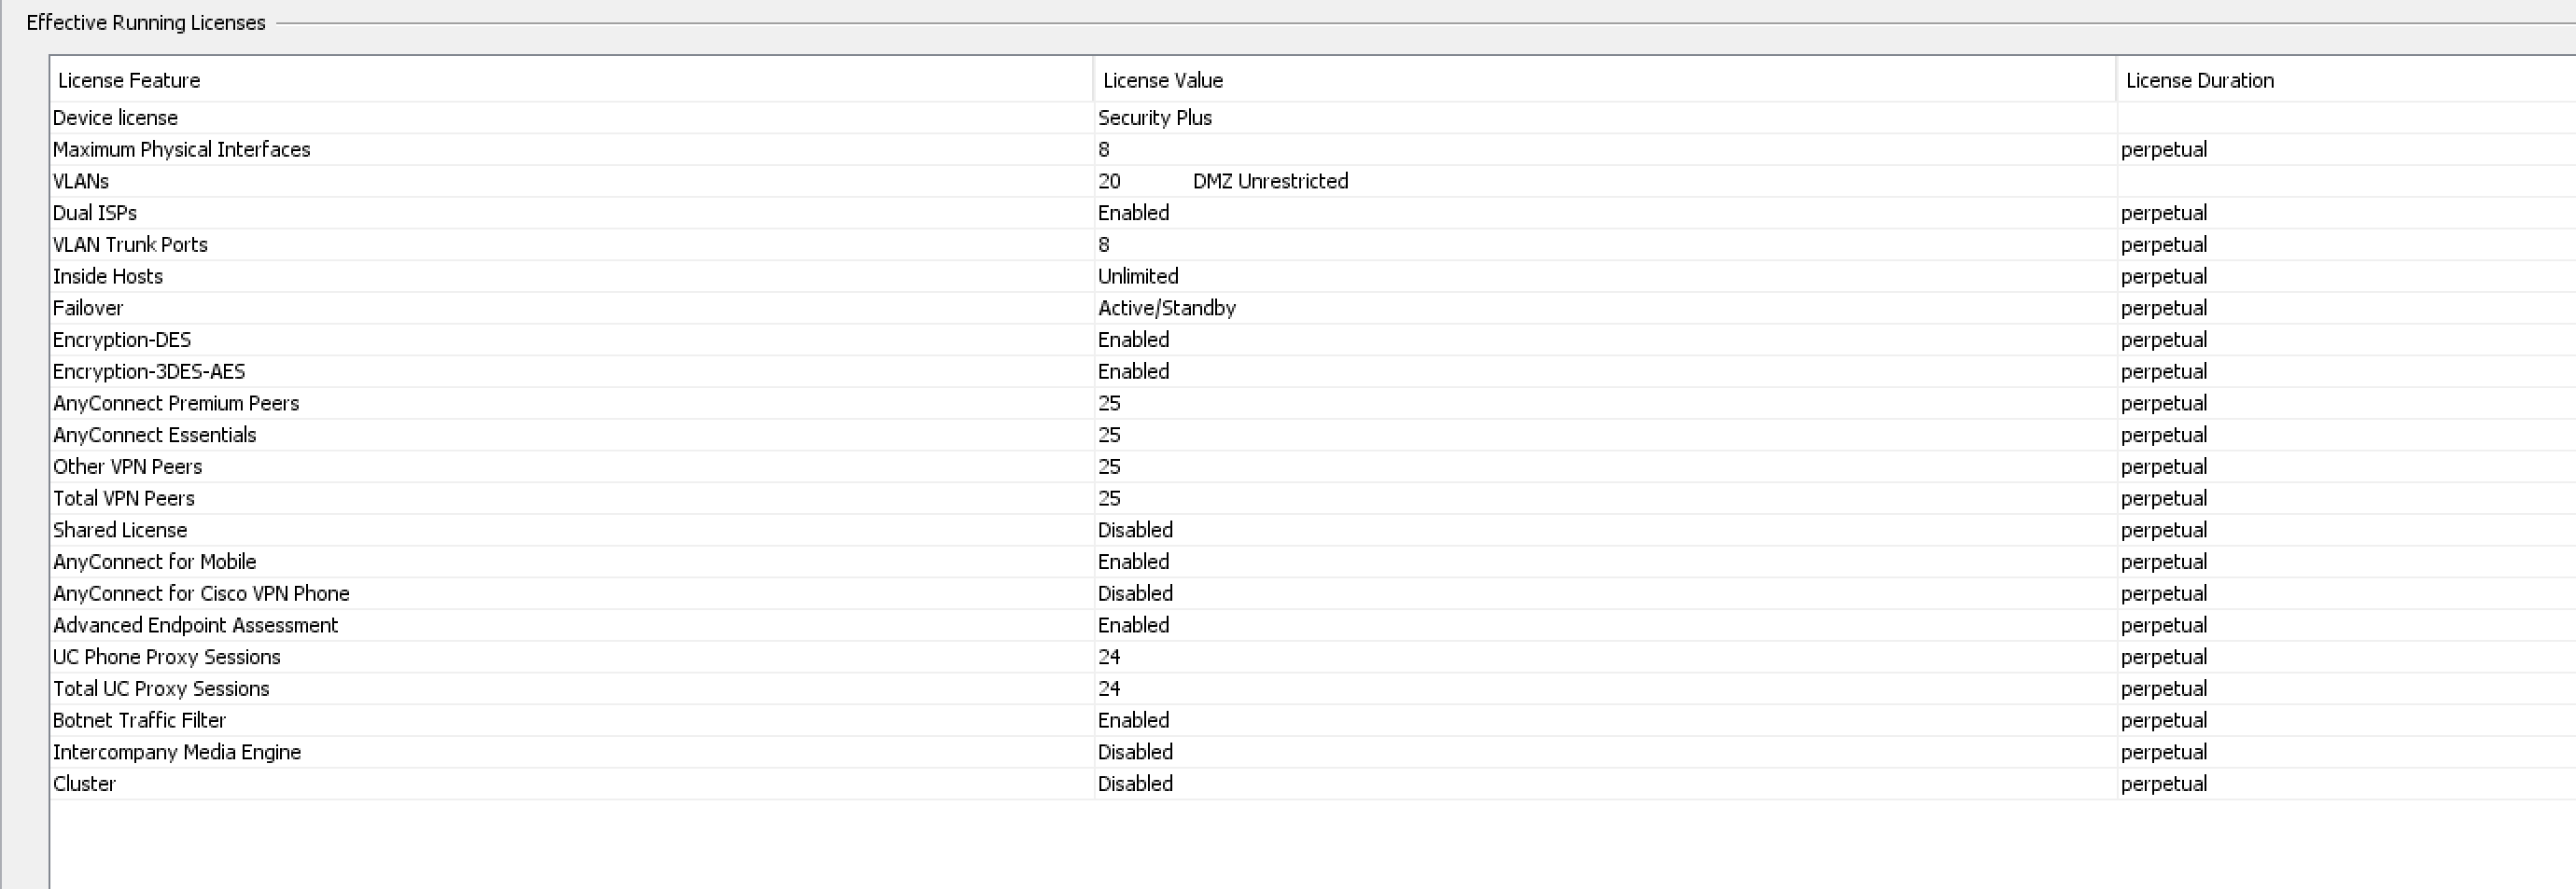
Task: Select the Botnet Traffic Filter row
Action: 1313,720
